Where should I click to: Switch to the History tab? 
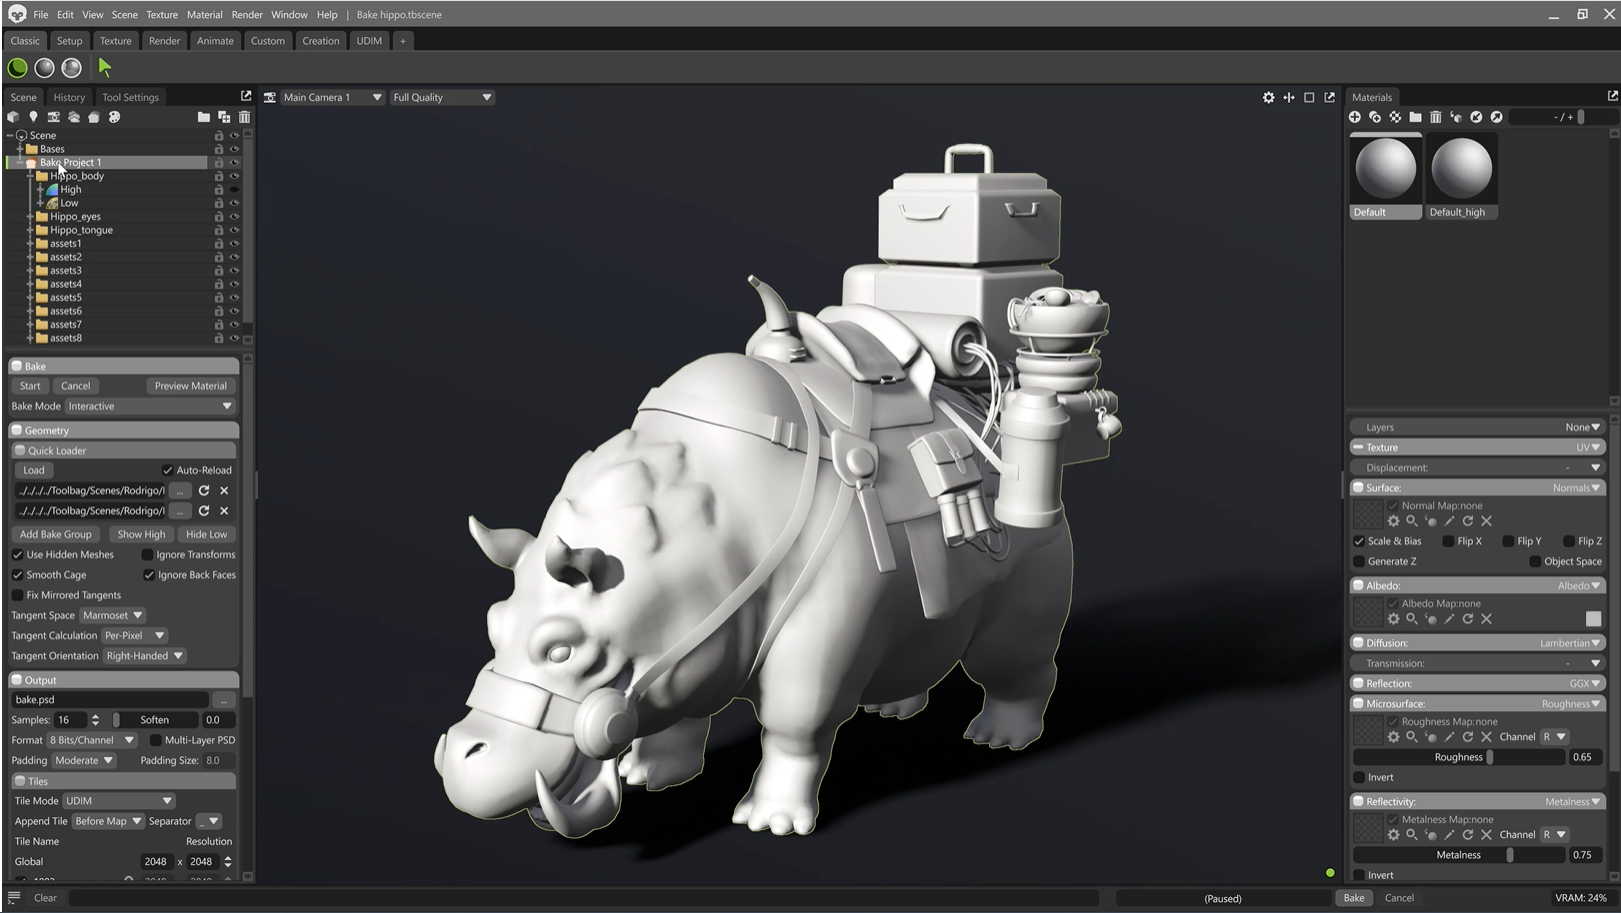(x=69, y=97)
